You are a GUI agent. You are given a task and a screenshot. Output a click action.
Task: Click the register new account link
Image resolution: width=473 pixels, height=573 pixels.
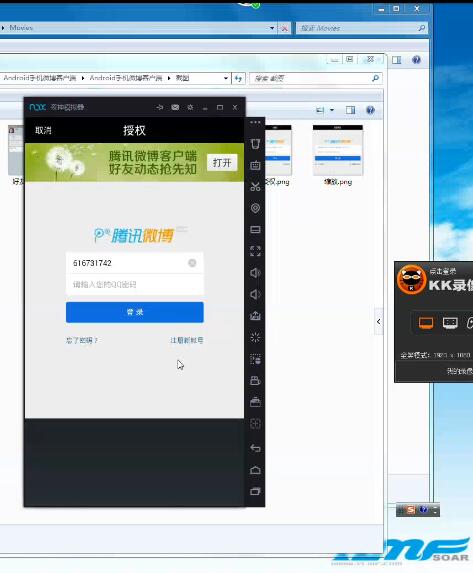click(x=187, y=340)
